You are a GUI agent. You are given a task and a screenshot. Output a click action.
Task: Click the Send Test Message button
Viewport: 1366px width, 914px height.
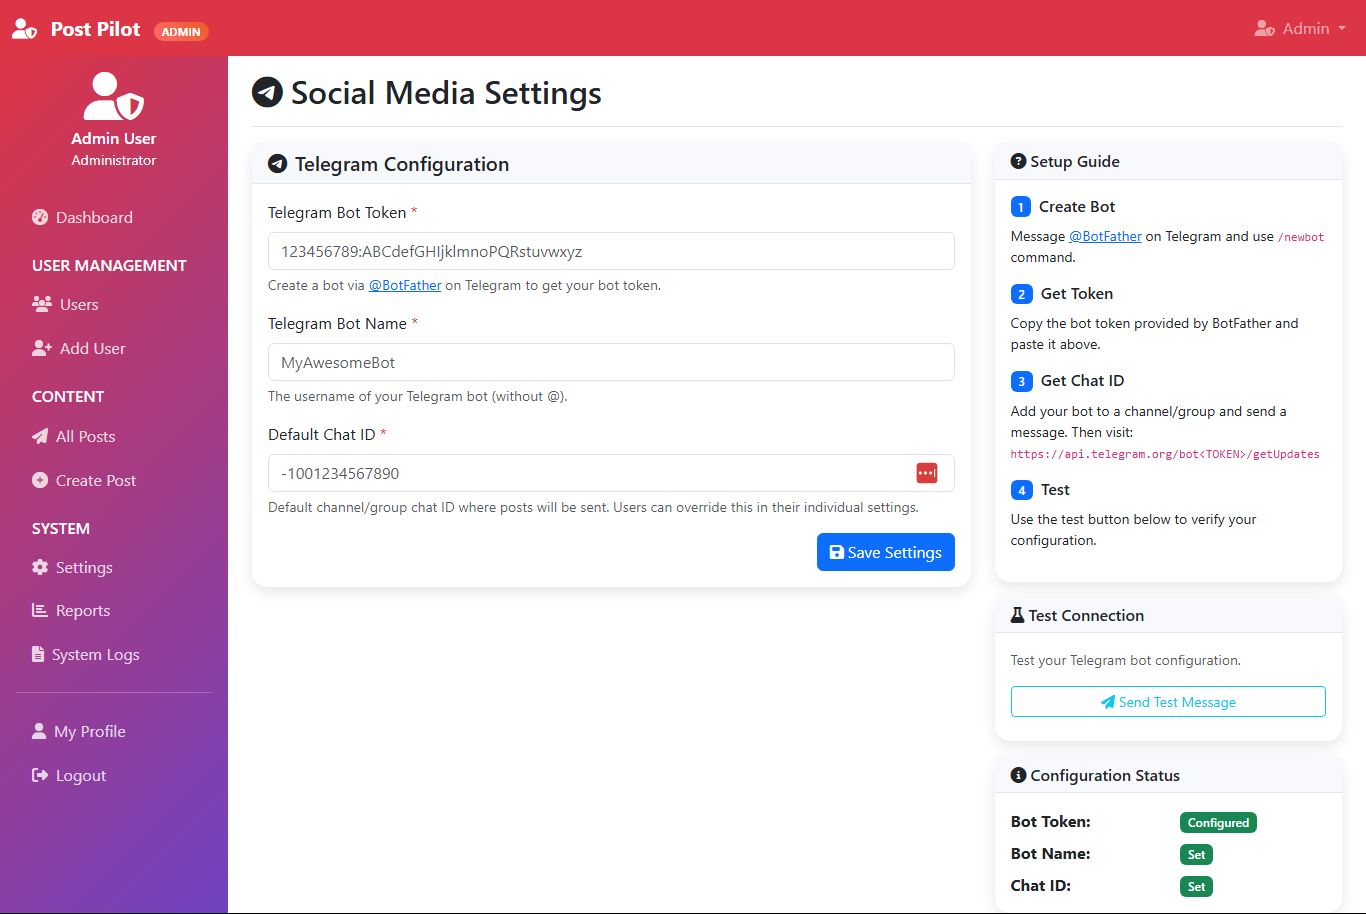[1167, 701]
